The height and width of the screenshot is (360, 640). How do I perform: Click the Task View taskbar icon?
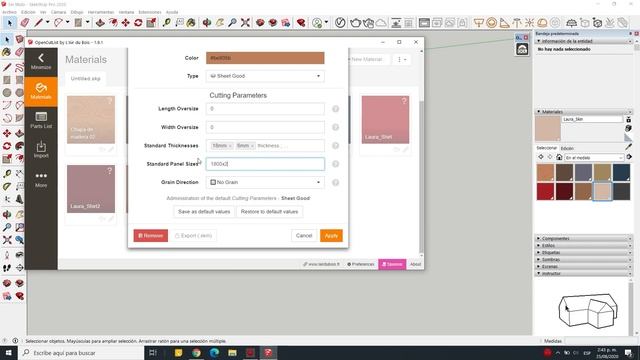click(153, 353)
